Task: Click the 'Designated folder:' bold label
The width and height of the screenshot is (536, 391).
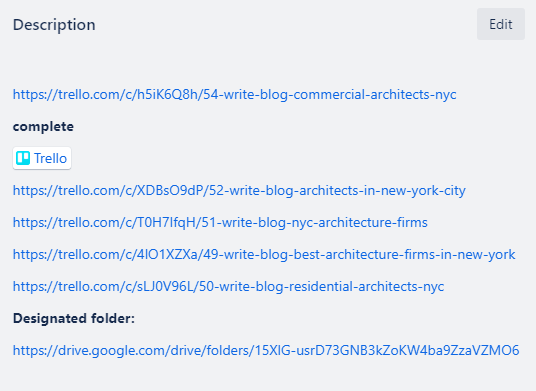Action: 74,319
